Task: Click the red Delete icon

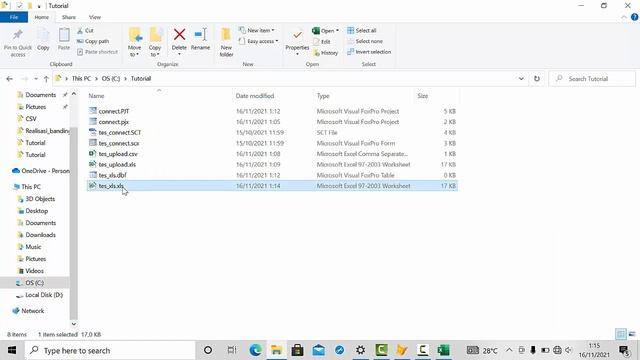Action: (x=179, y=35)
